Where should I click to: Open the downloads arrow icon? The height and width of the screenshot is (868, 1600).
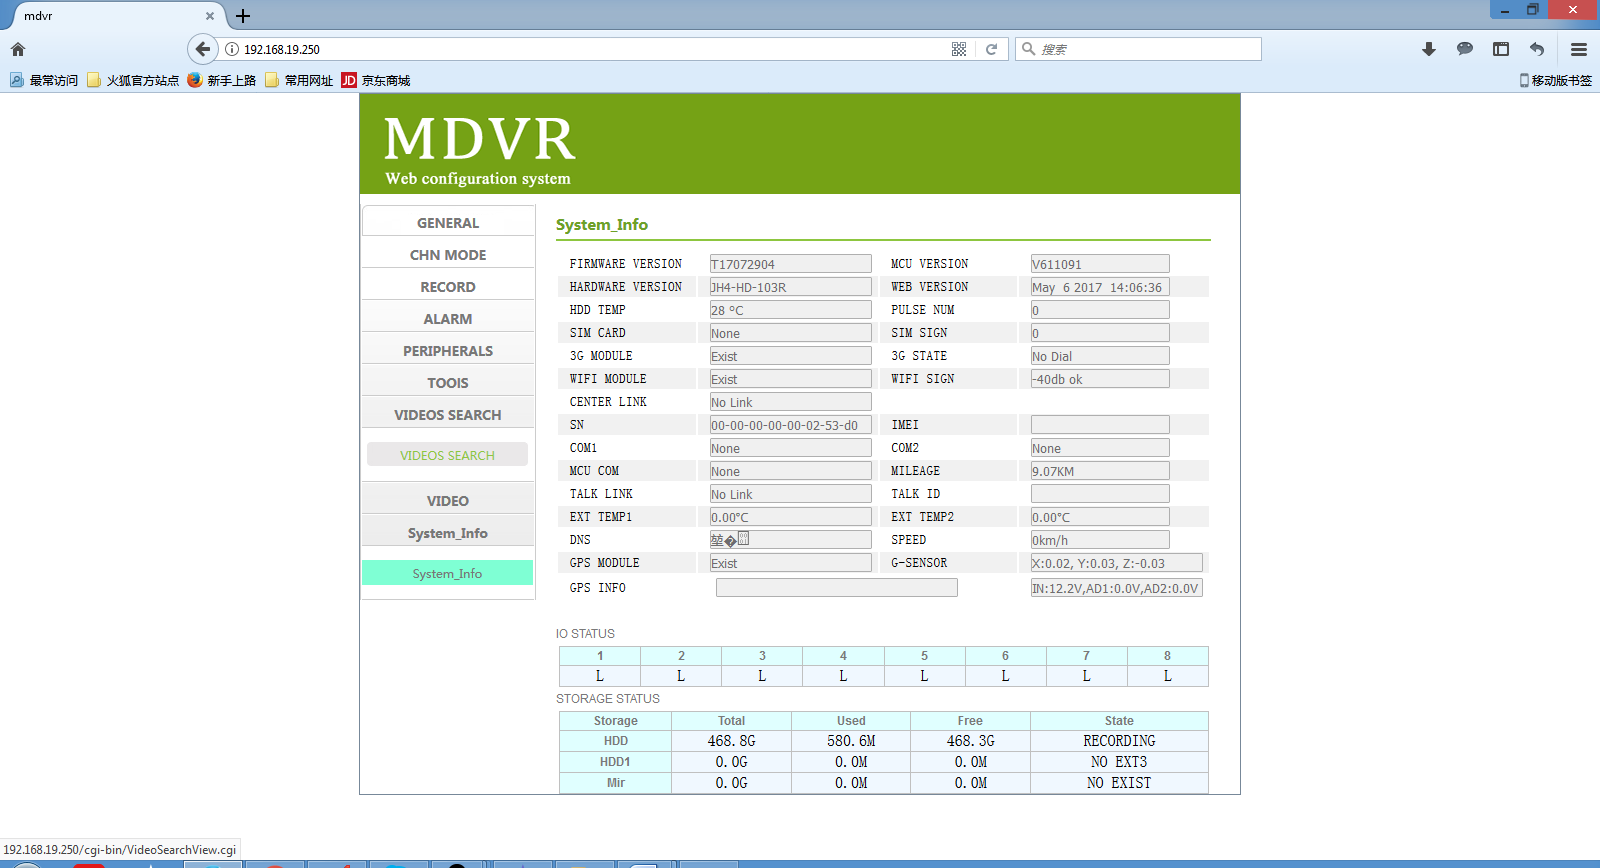[x=1429, y=49]
